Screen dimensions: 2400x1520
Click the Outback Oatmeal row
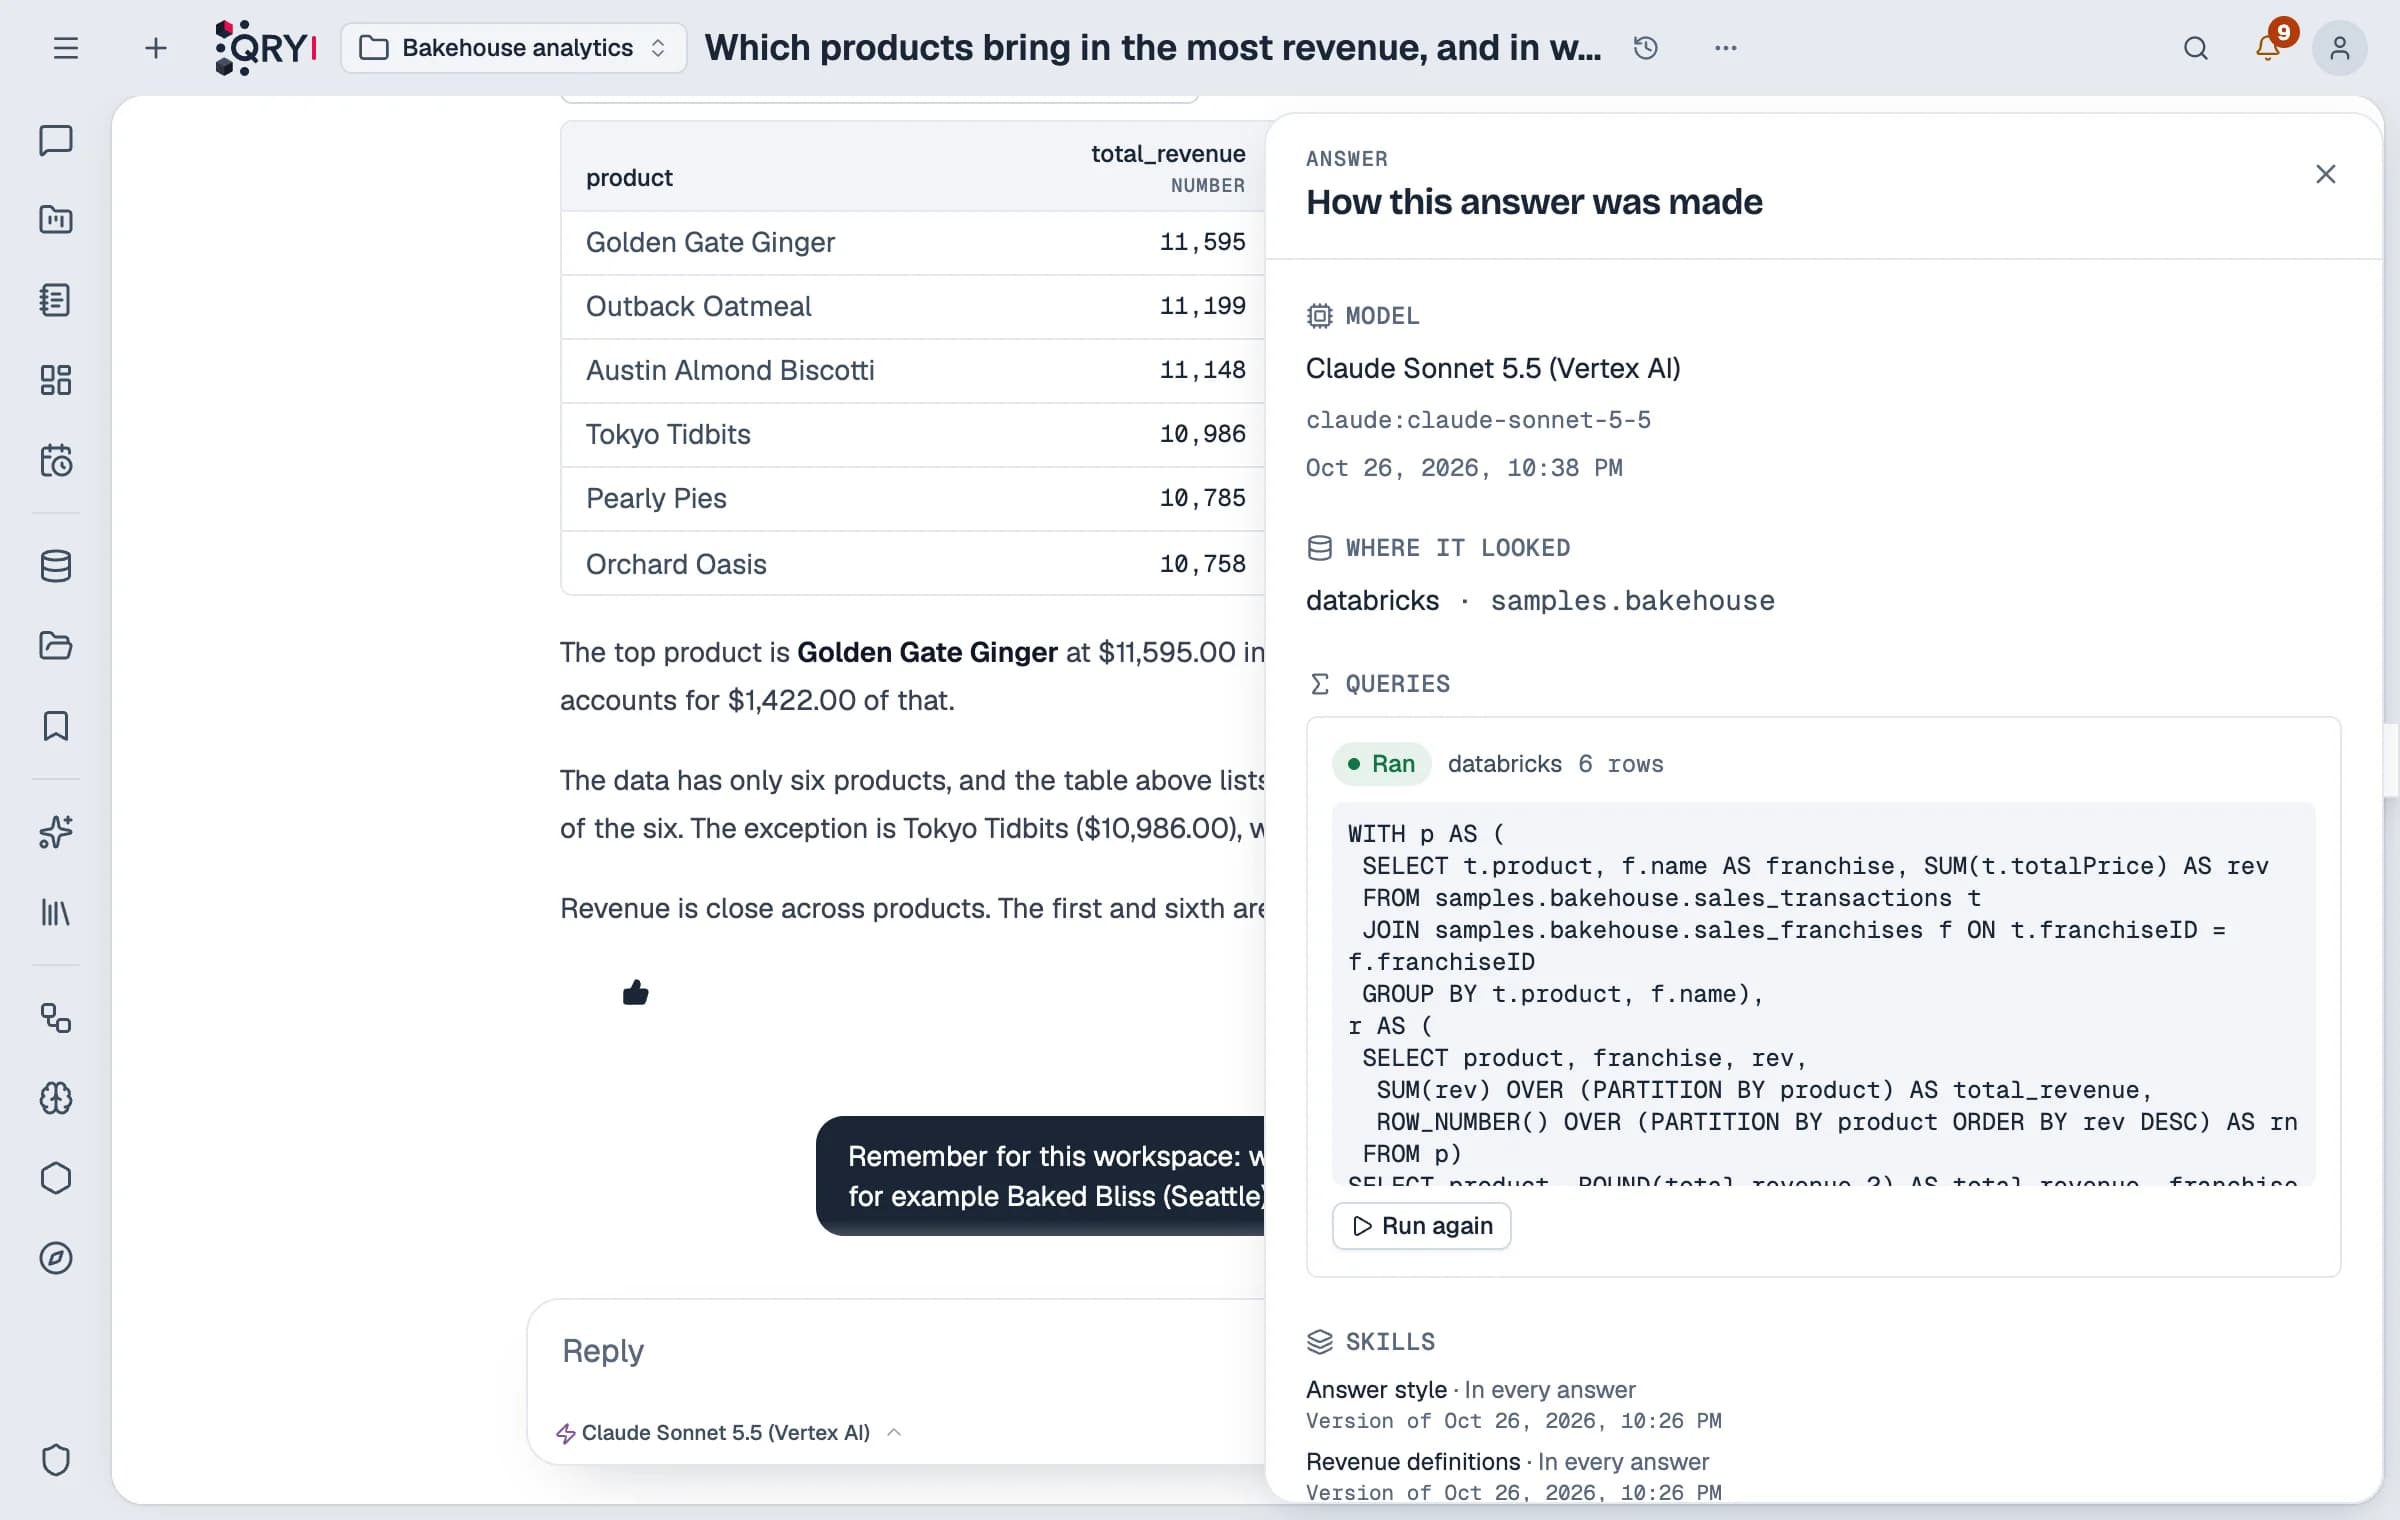[x=914, y=306]
